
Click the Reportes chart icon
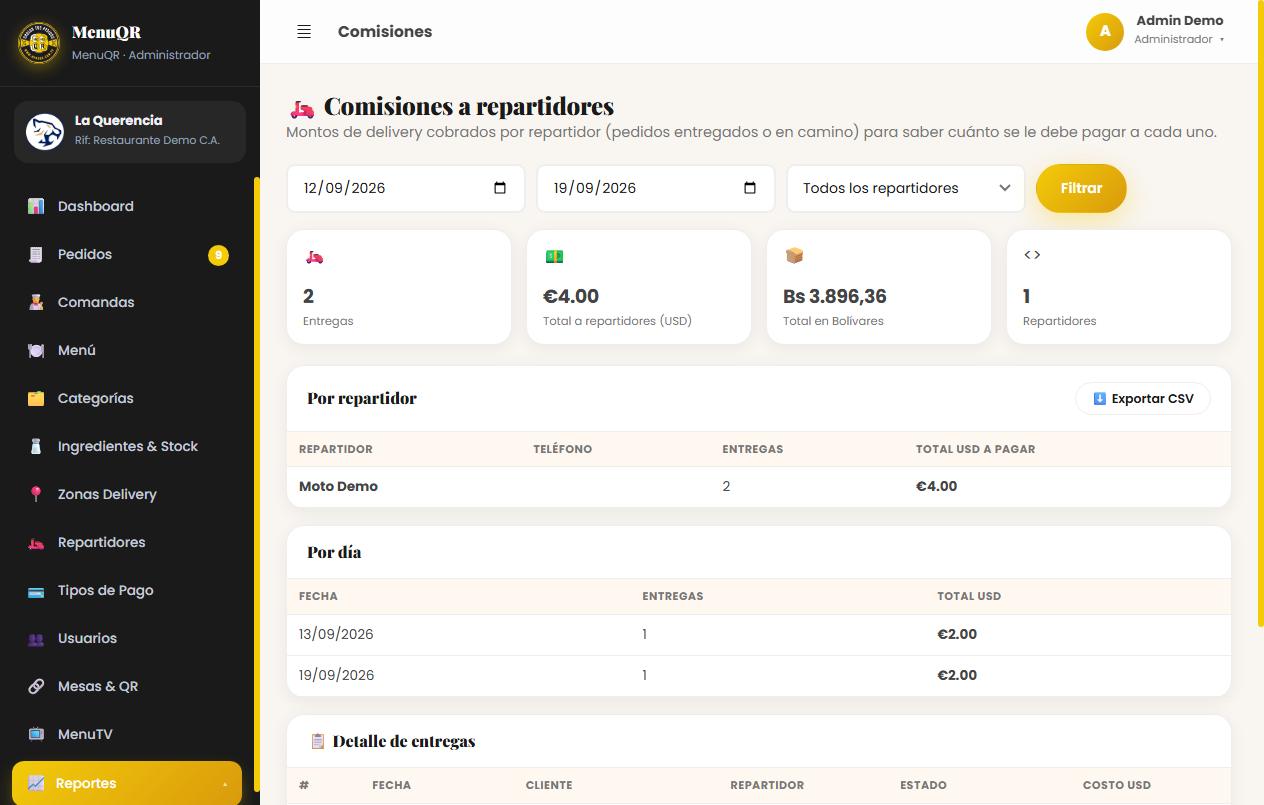tap(36, 783)
